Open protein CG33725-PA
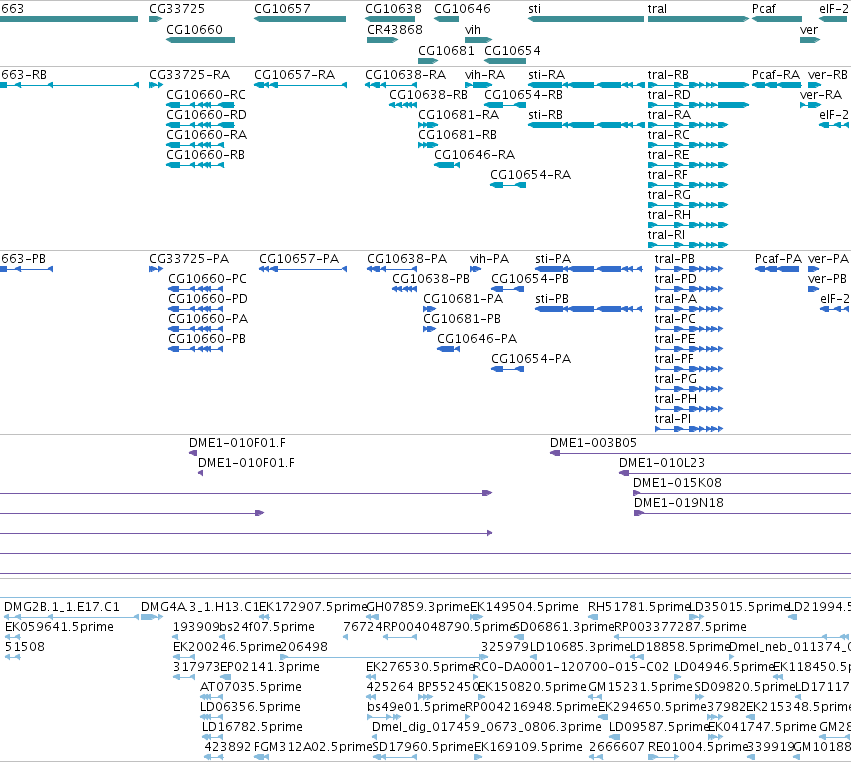Viewport: 851px width, 762px height. click(x=189, y=258)
